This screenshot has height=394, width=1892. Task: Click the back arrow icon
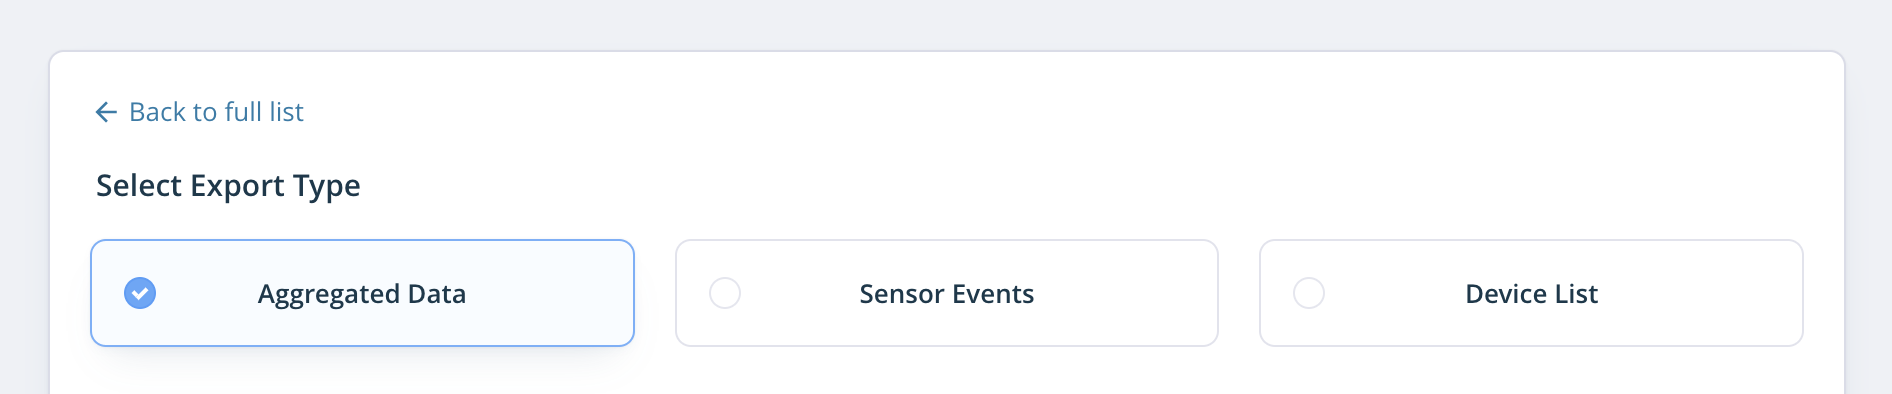pyautogui.click(x=106, y=112)
